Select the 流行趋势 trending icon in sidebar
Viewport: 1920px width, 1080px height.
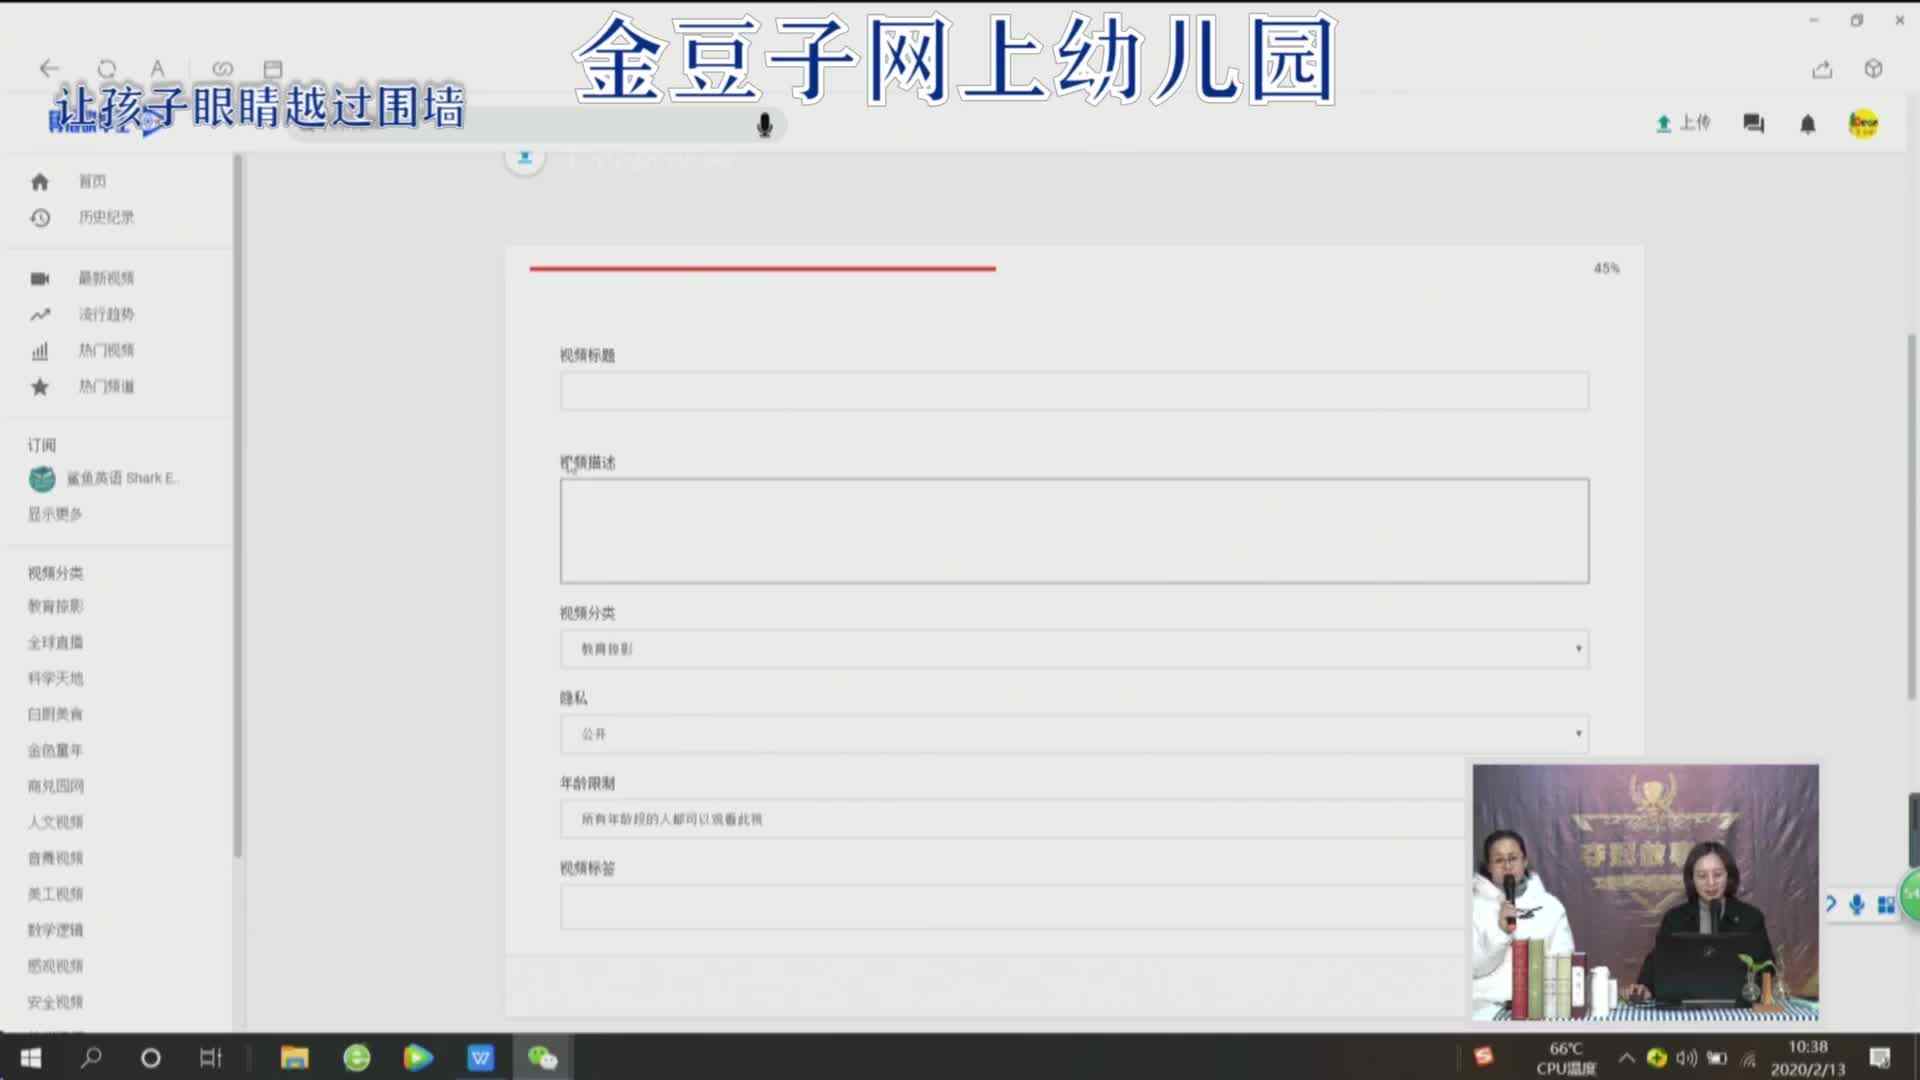tap(40, 314)
